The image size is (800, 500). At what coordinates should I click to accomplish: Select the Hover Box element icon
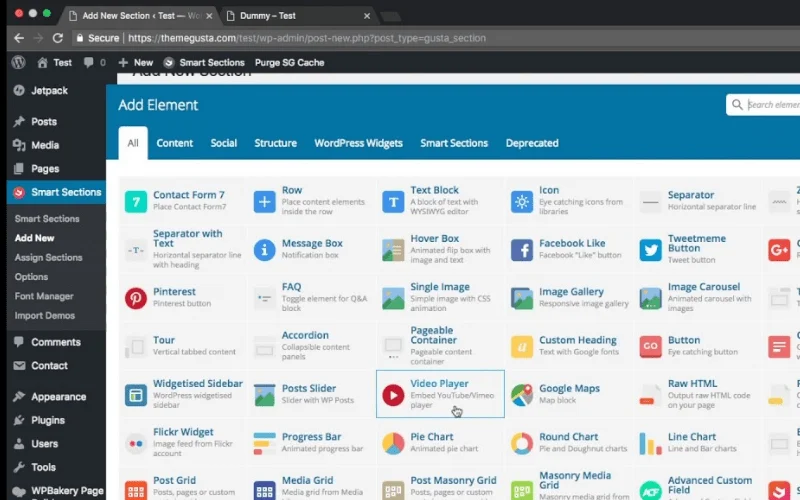(393, 250)
